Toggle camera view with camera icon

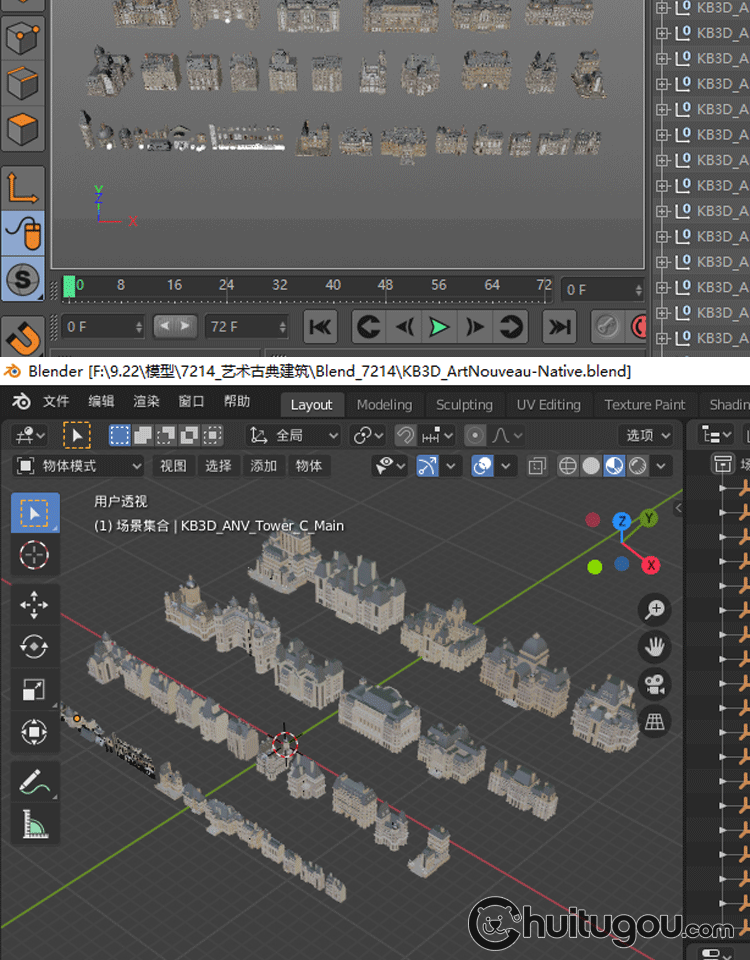tap(655, 685)
